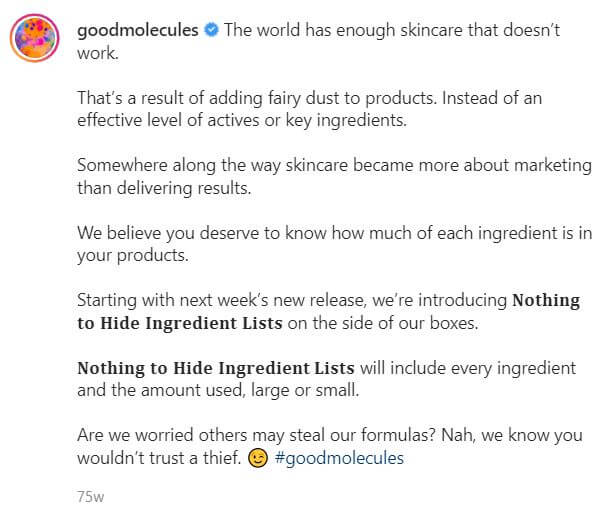This screenshot has height=518, width=604.
Task: Click the text 'on the side of our boxes'
Action: 383,323
